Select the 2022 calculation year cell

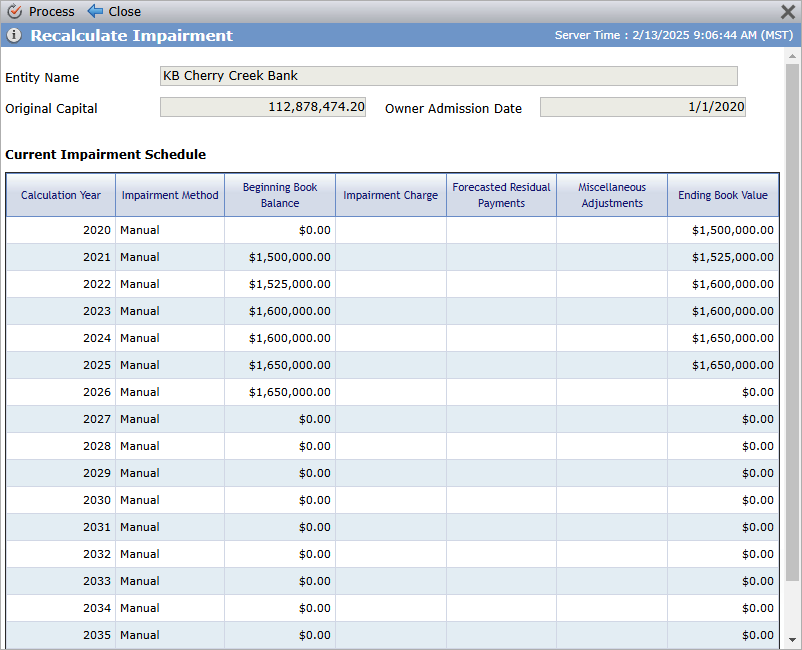point(61,284)
